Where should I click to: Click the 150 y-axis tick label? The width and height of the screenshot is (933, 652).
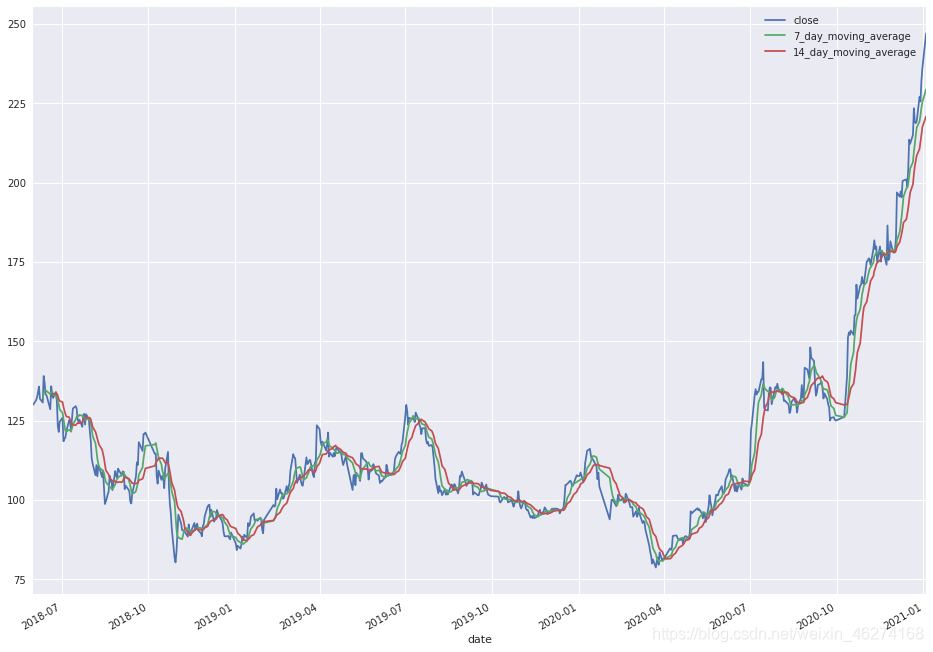click(x=18, y=342)
